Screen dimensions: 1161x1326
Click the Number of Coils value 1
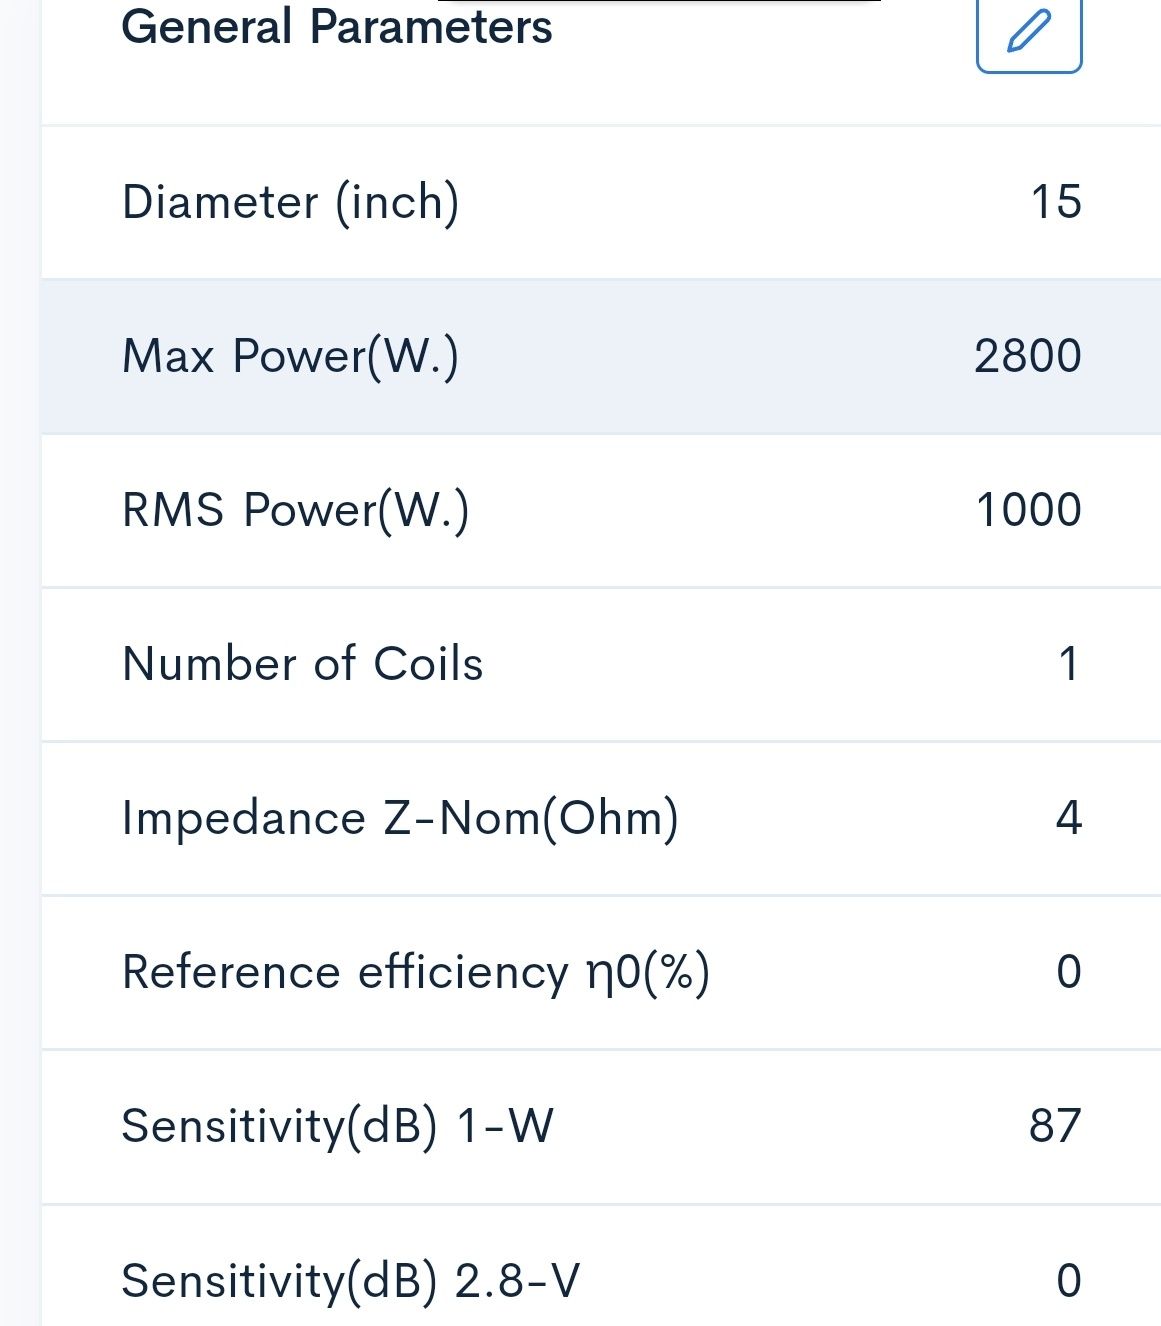tap(1069, 664)
